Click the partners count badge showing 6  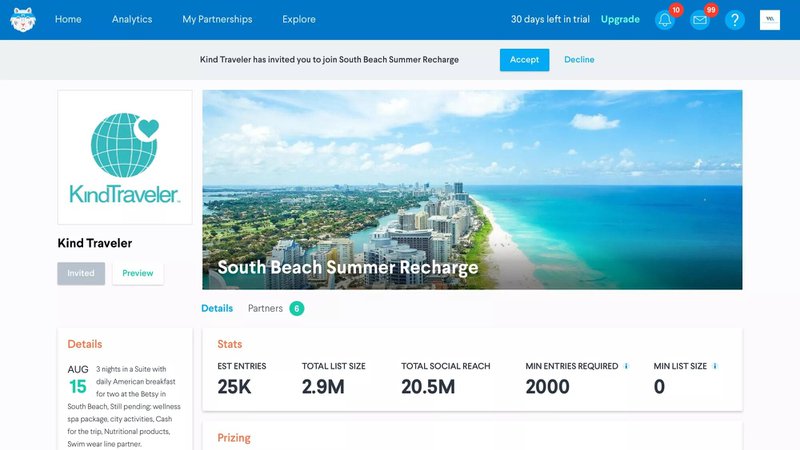click(296, 308)
